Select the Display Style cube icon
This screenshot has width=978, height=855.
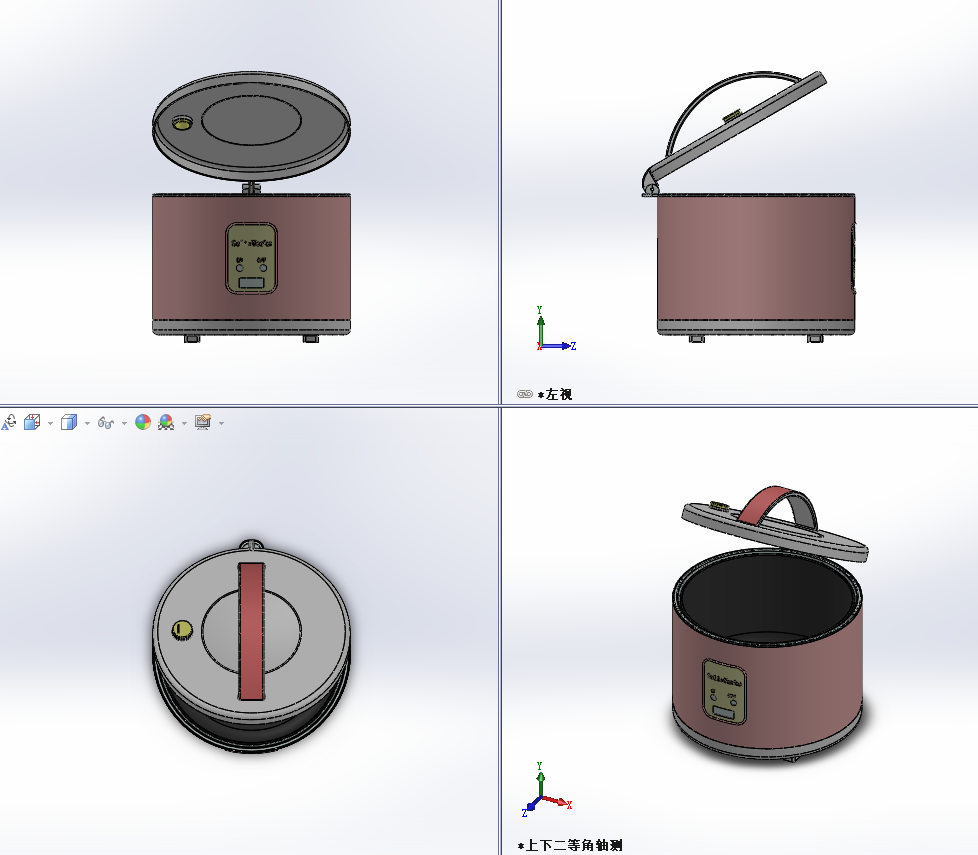point(69,423)
